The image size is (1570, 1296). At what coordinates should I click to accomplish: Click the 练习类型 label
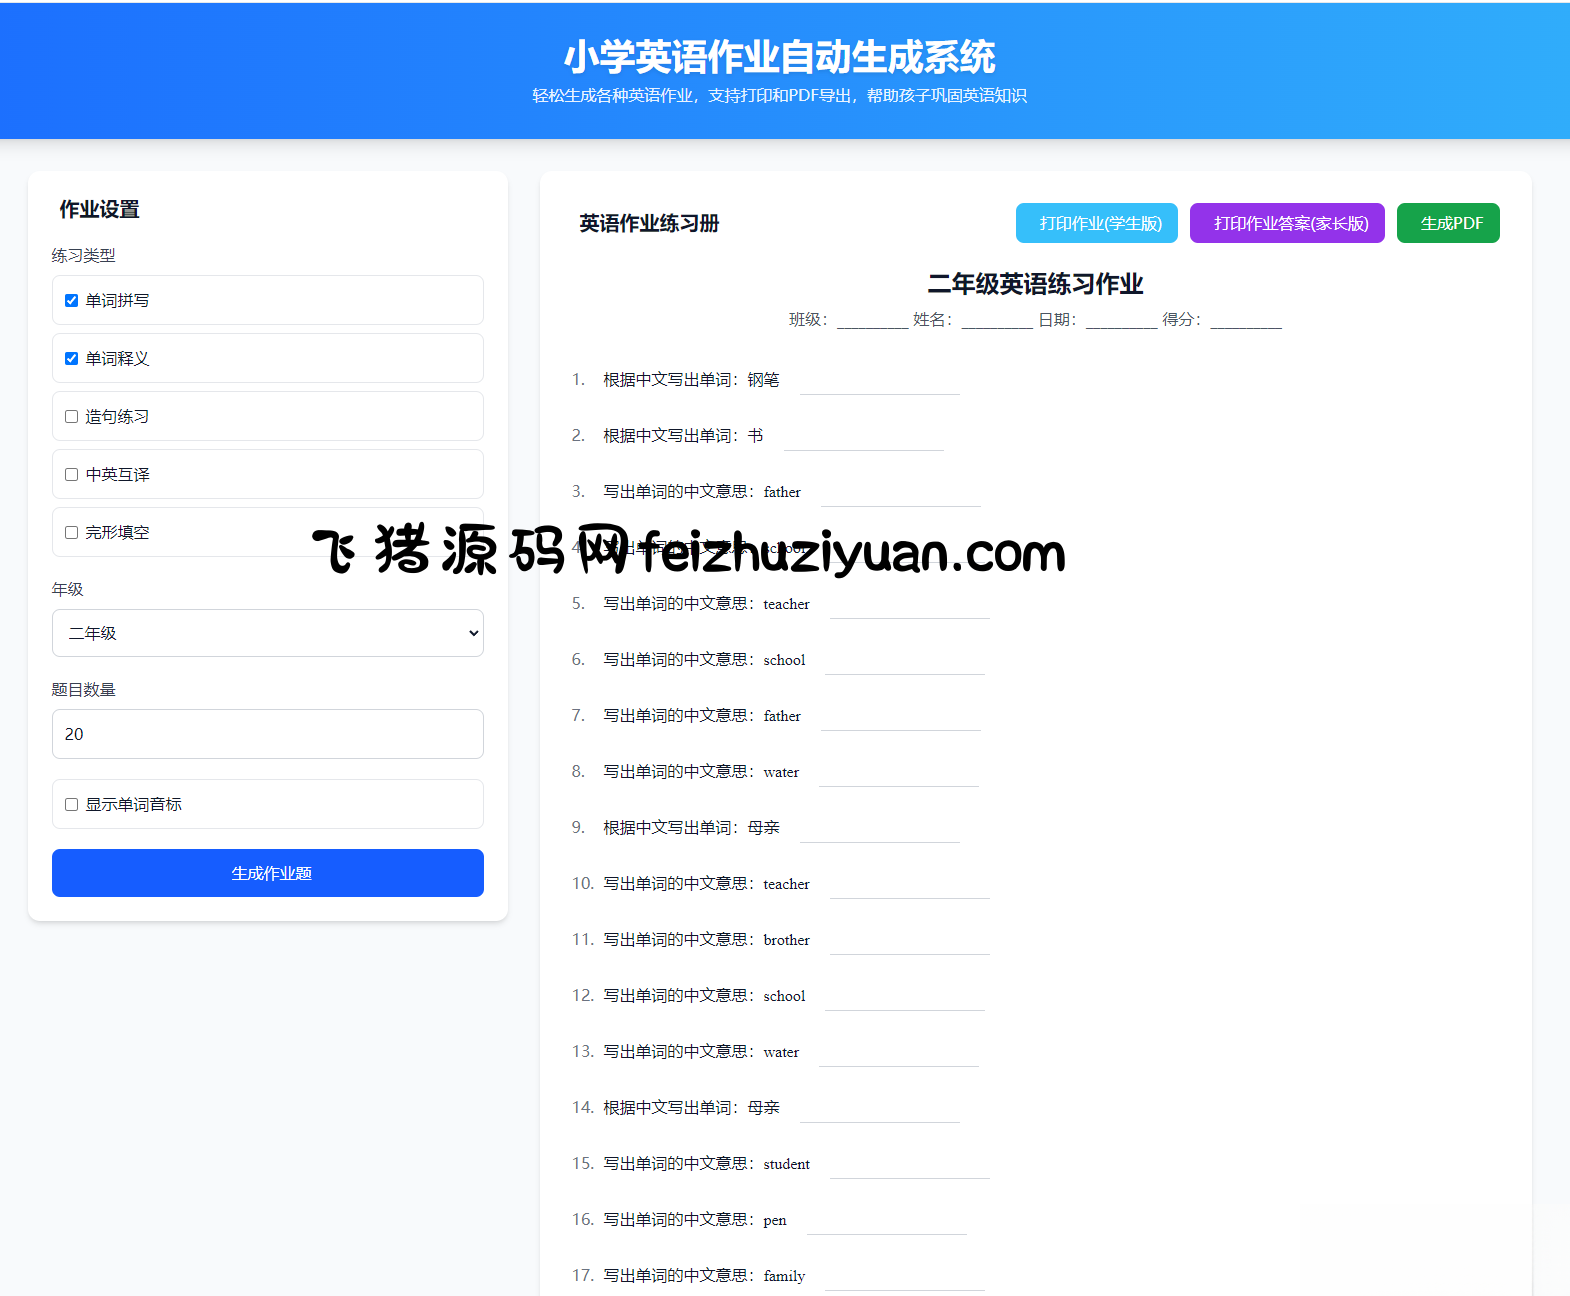click(84, 256)
